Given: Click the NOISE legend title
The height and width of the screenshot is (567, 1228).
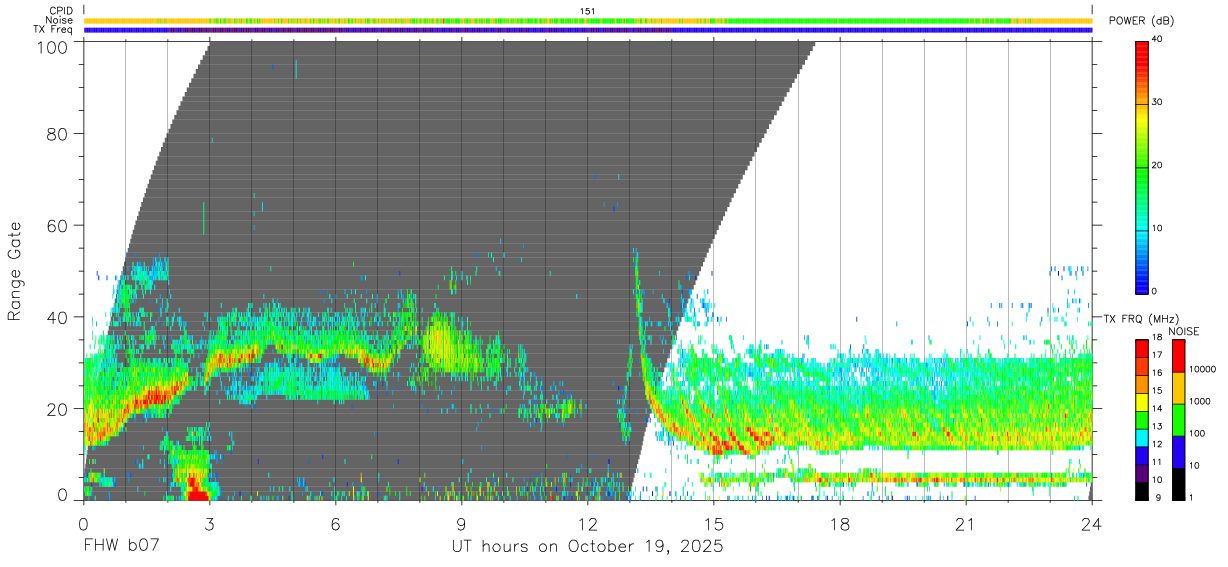Looking at the screenshot, I should pos(1184,331).
